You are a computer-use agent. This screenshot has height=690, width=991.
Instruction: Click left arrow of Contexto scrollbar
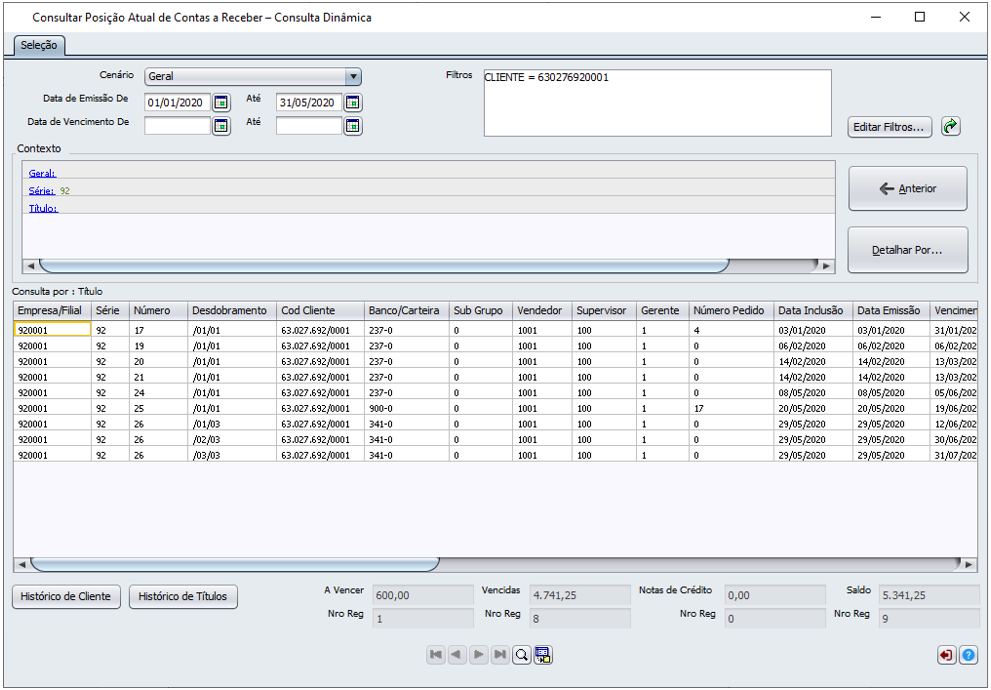(30, 266)
